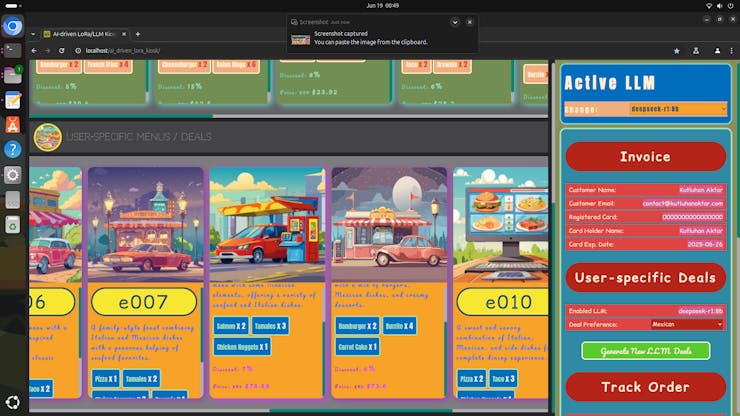Click the Tamales X 3 item tag
This screenshot has height=416, width=740.
click(x=270, y=326)
